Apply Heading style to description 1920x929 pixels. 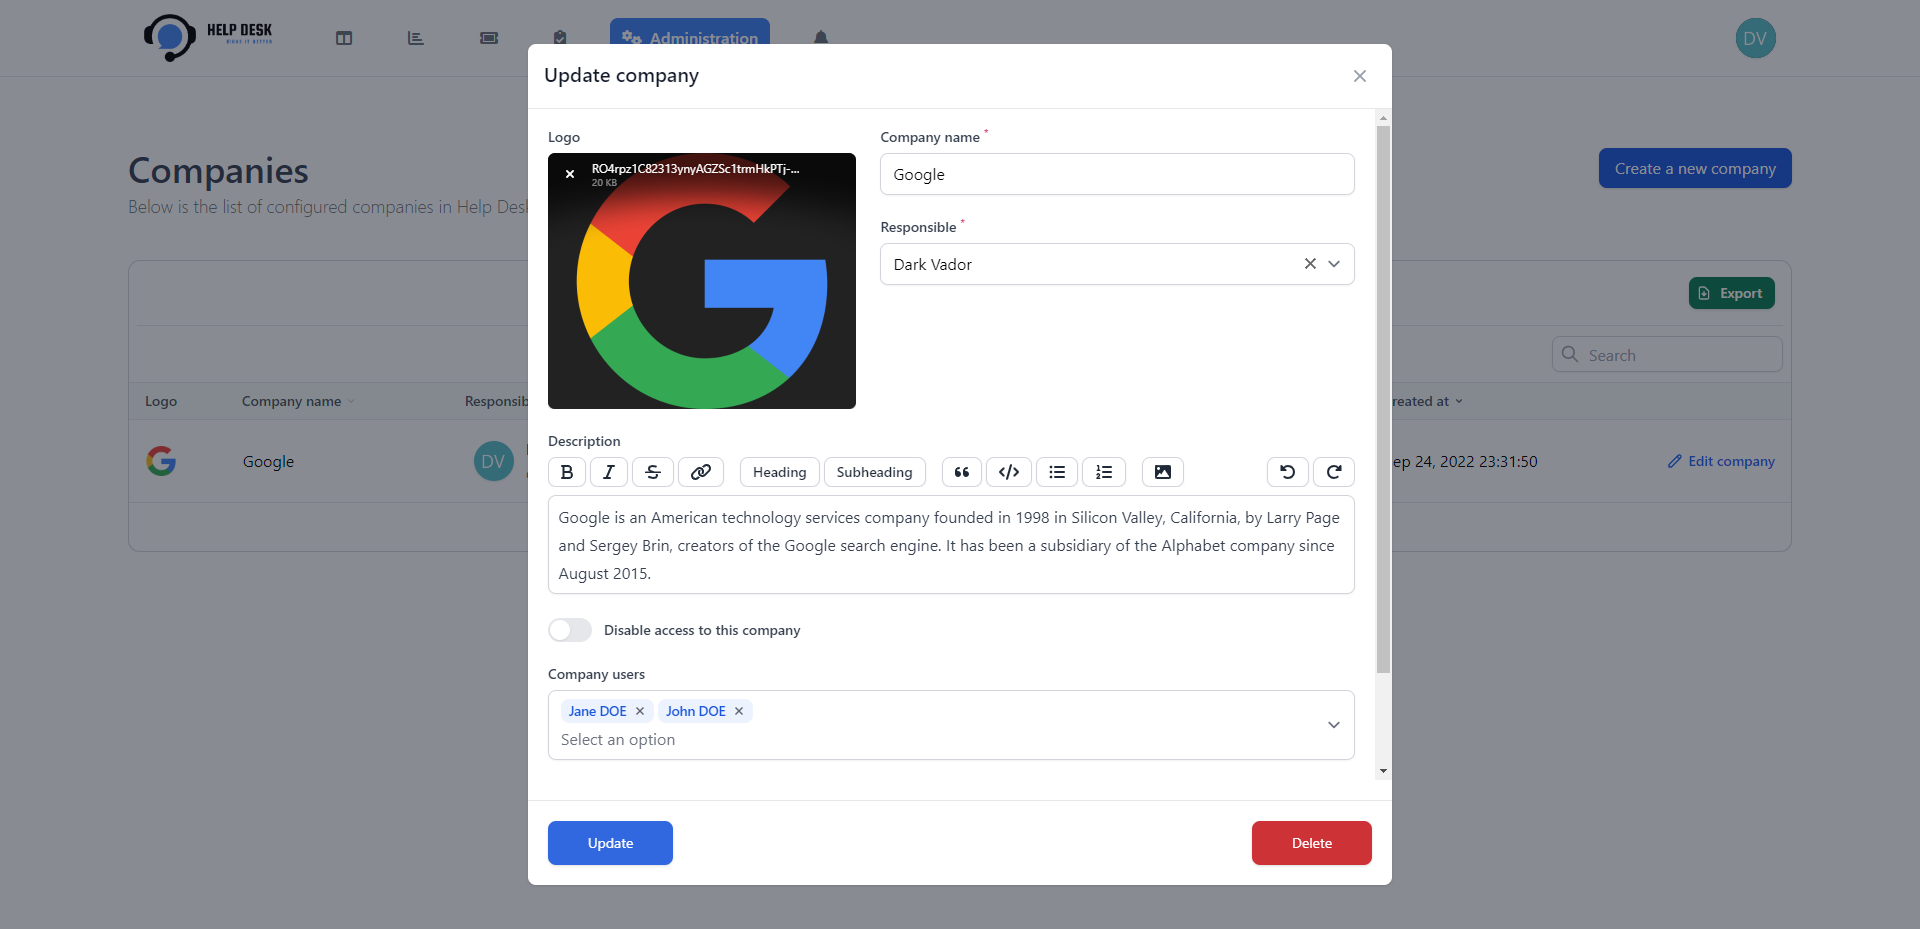coord(780,472)
